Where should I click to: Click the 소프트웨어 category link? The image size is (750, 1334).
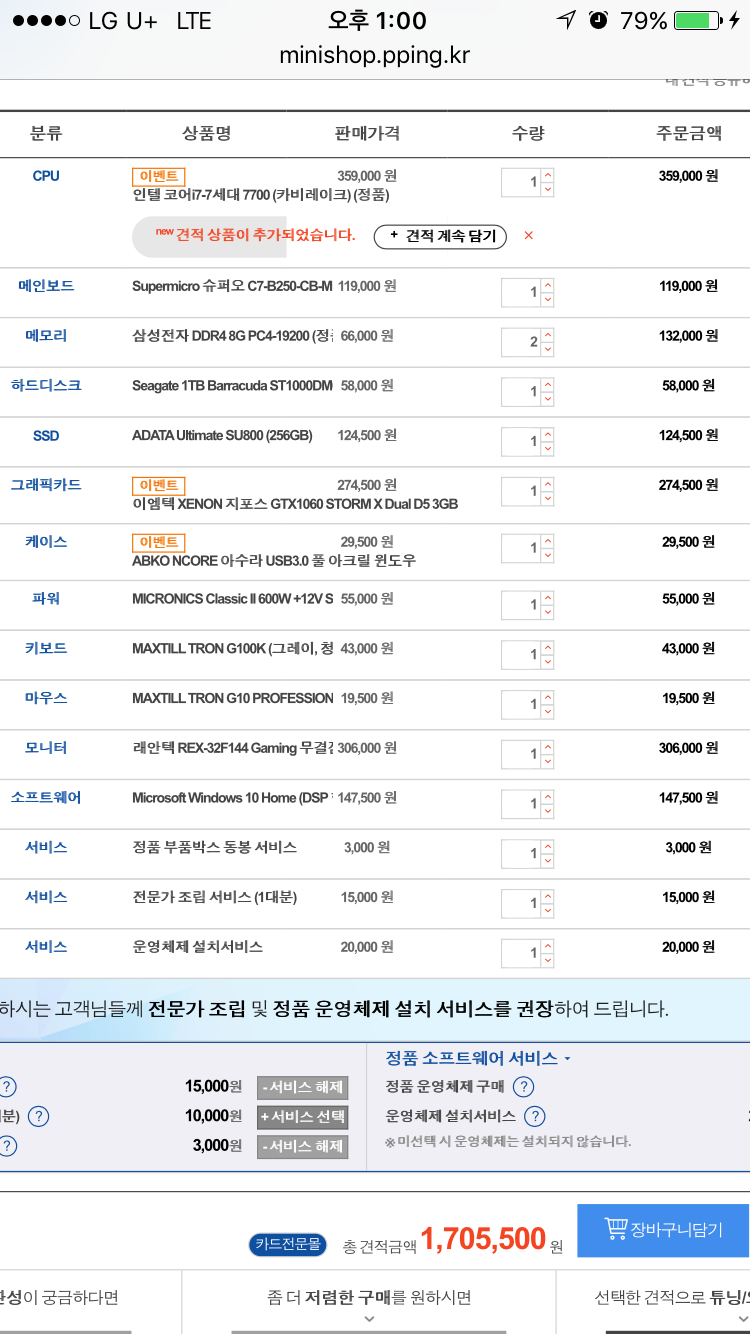click(46, 798)
